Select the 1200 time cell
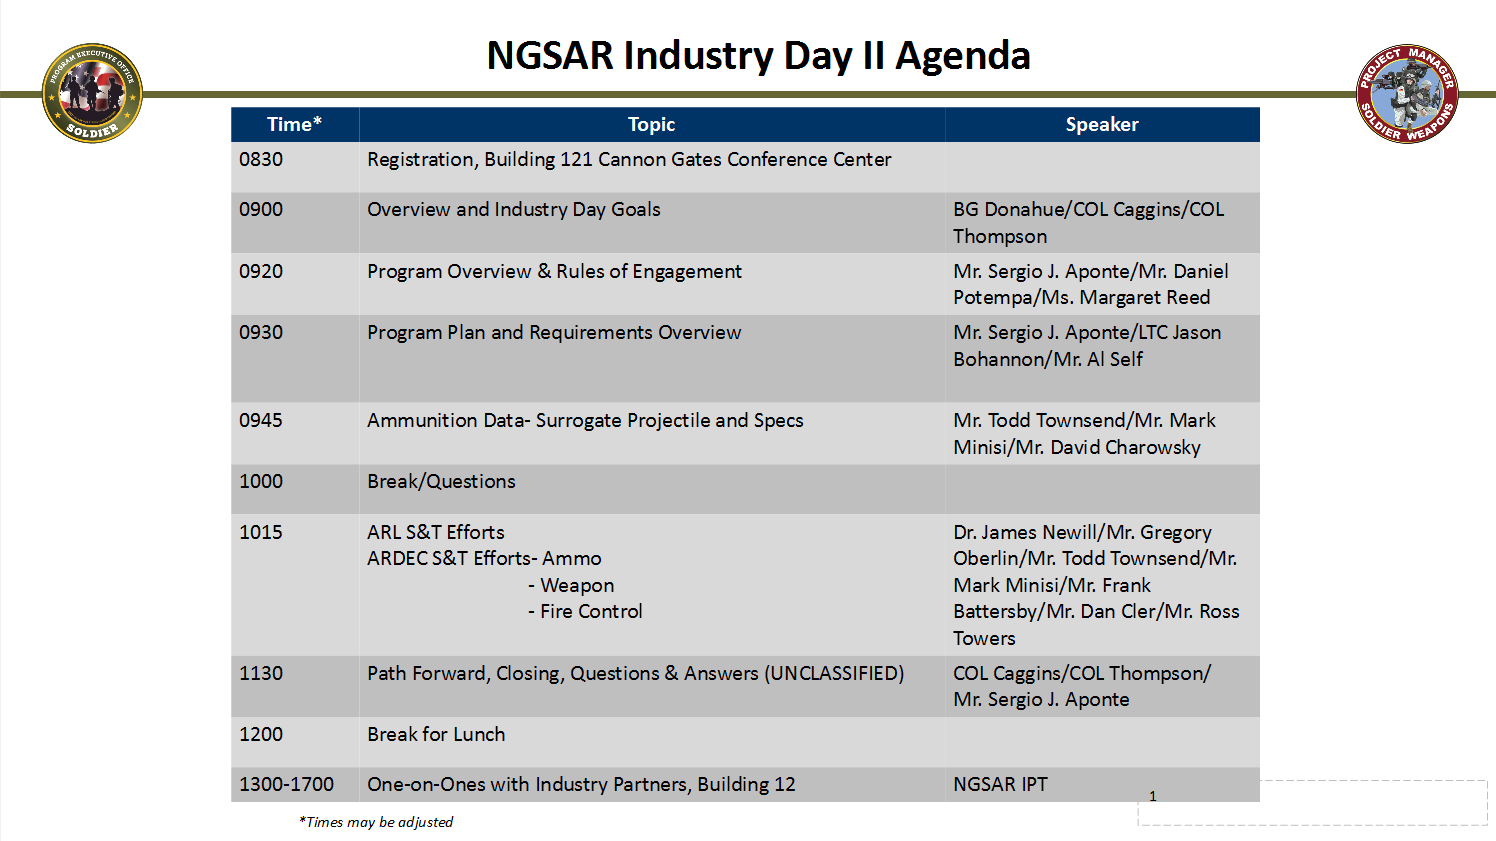1496x841 pixels. tap(295, 742)
